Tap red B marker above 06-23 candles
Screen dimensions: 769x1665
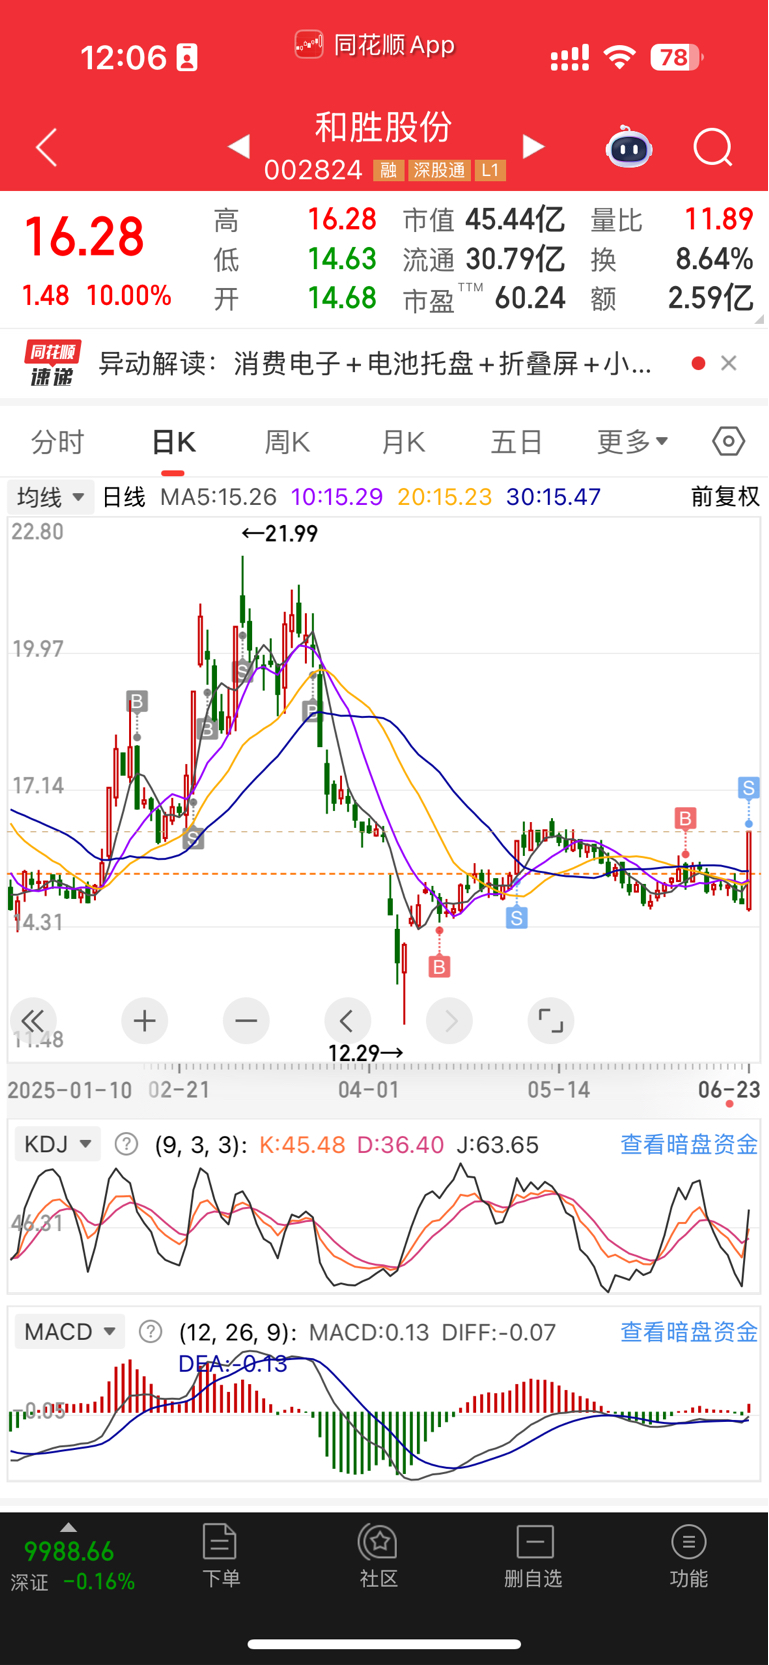[685, 819]
